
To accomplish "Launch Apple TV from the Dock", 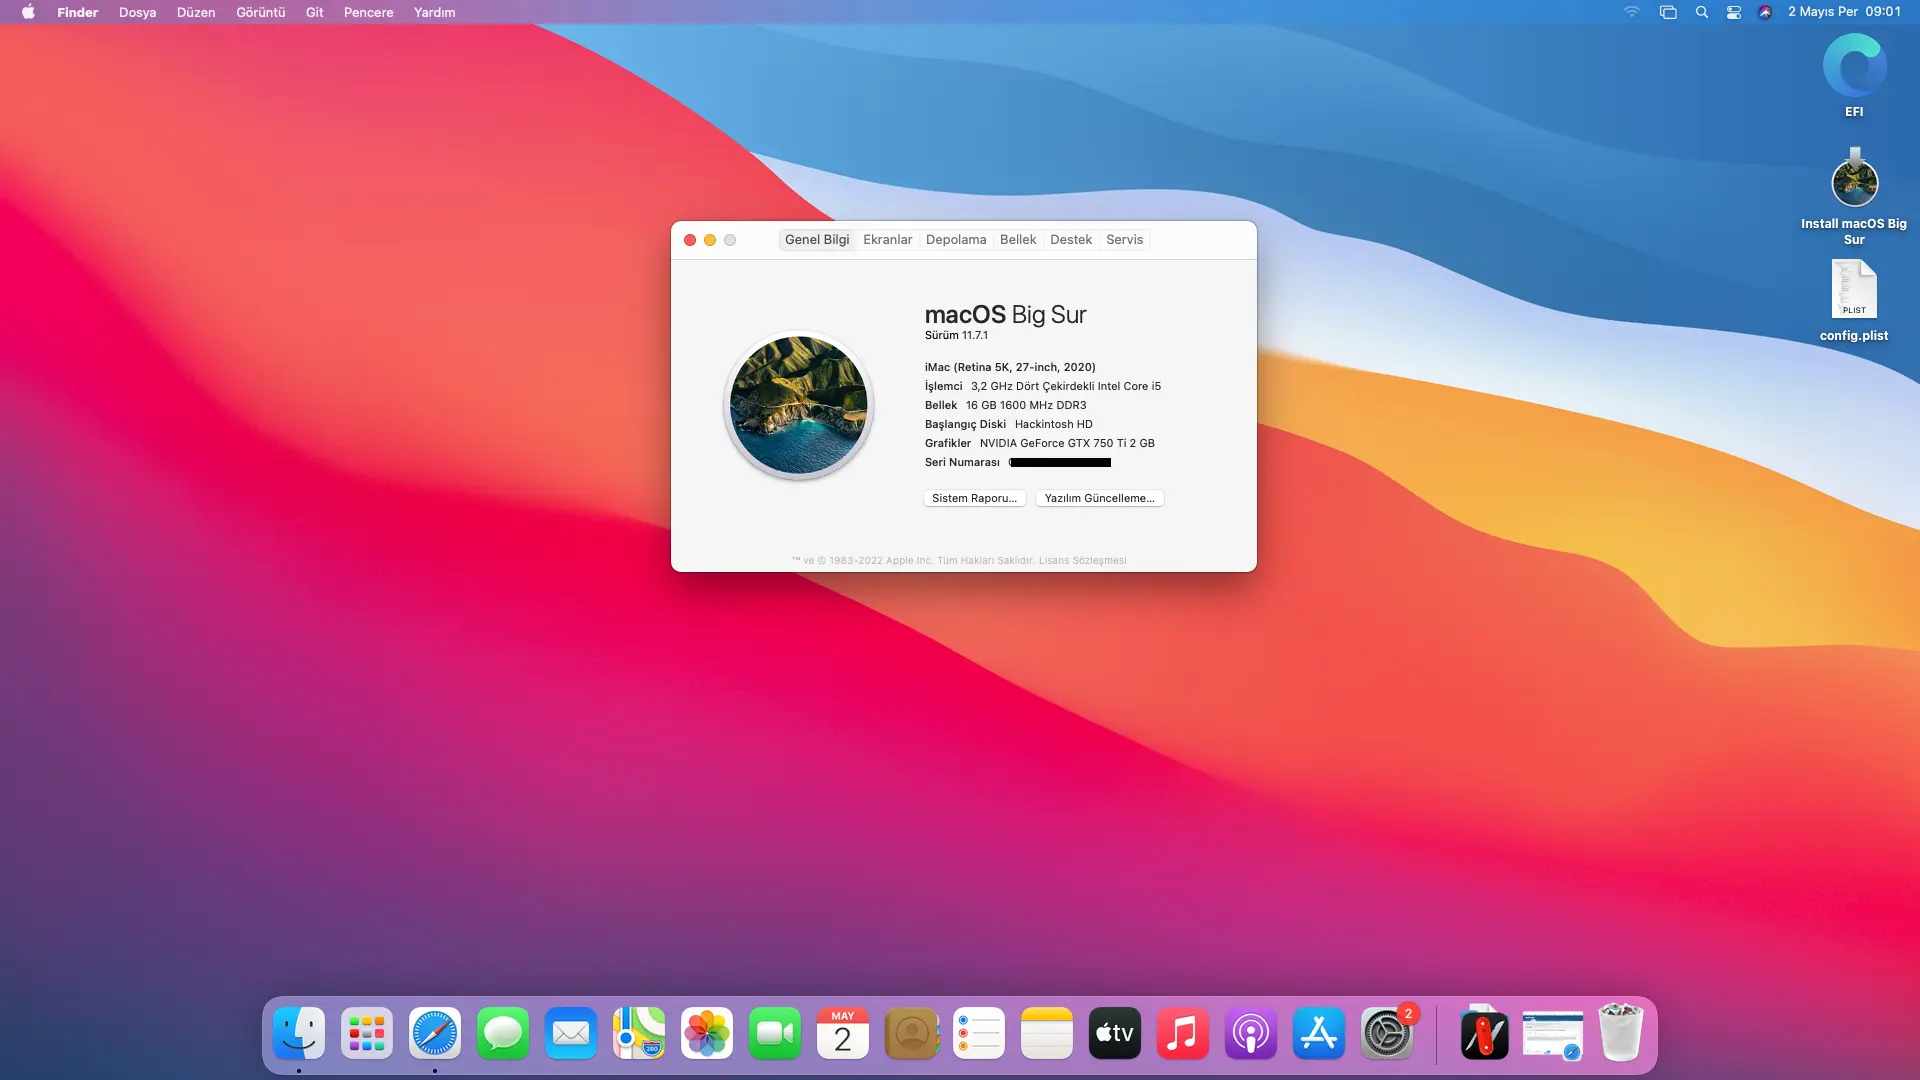I will pyautogui.click(x=1115, y=1033).
